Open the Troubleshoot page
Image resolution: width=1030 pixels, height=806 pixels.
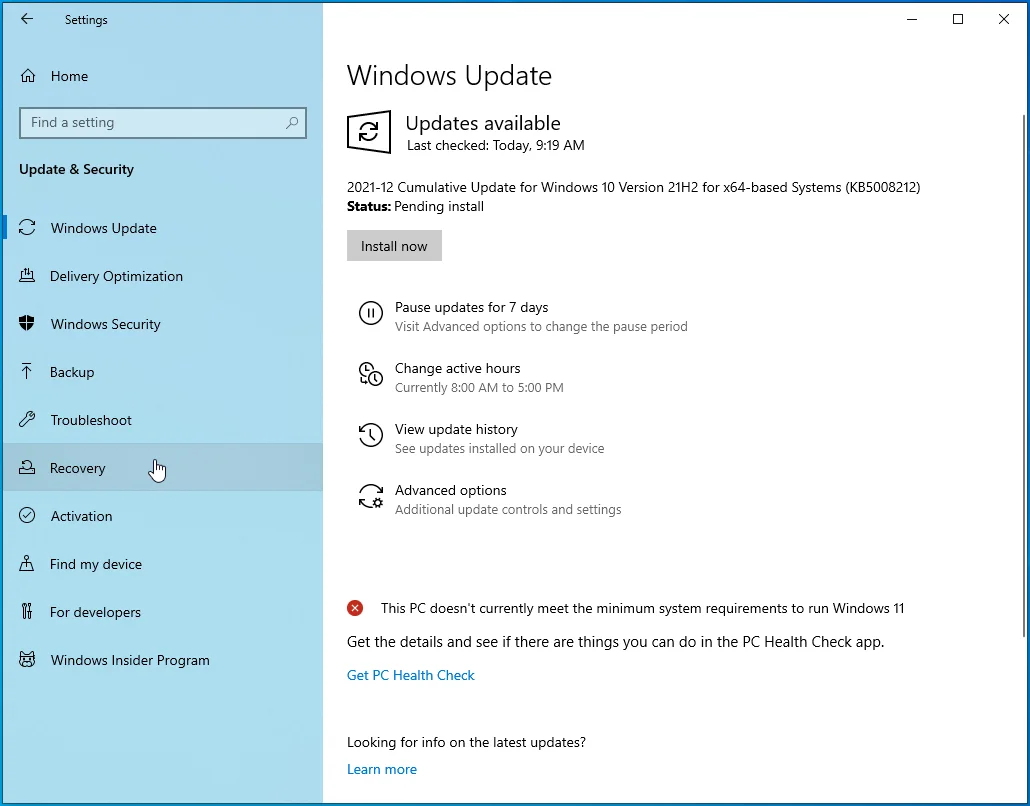163,420
